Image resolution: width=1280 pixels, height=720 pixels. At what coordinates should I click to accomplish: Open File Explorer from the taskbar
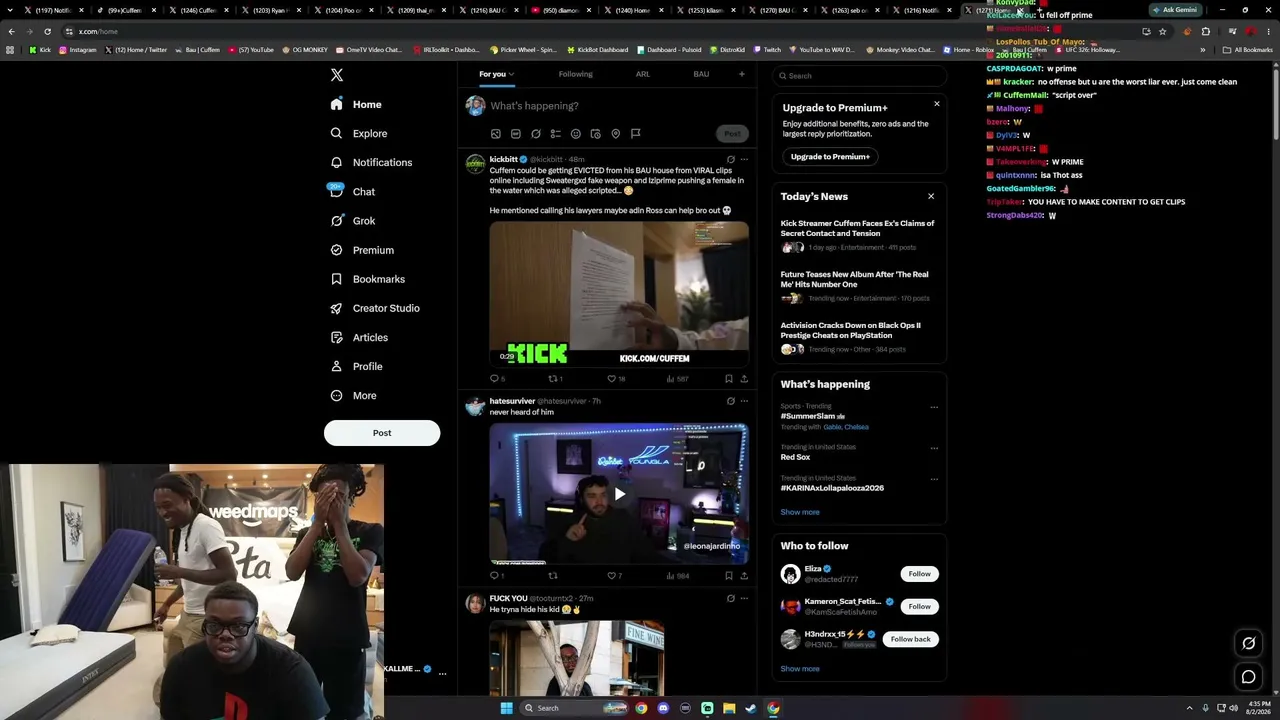[x=729, y=708]
